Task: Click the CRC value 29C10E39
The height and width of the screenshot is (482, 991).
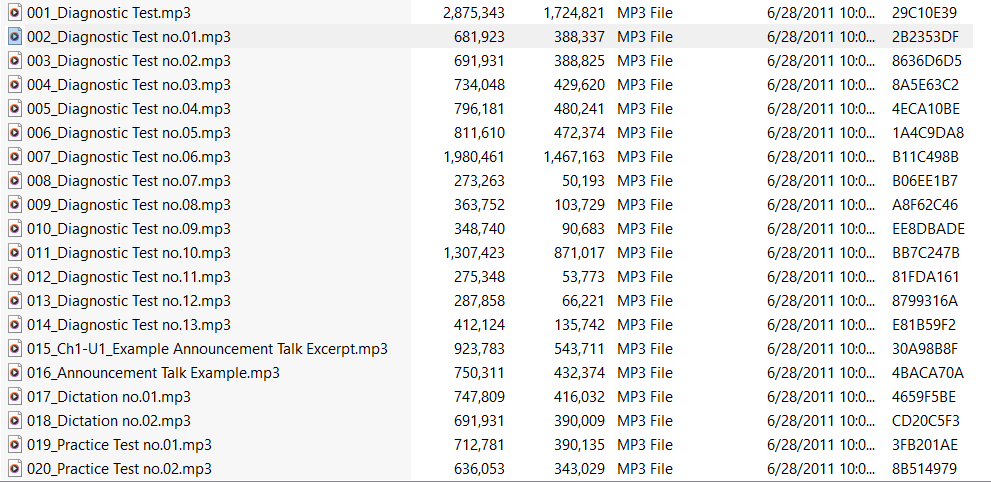Action: 924,13
